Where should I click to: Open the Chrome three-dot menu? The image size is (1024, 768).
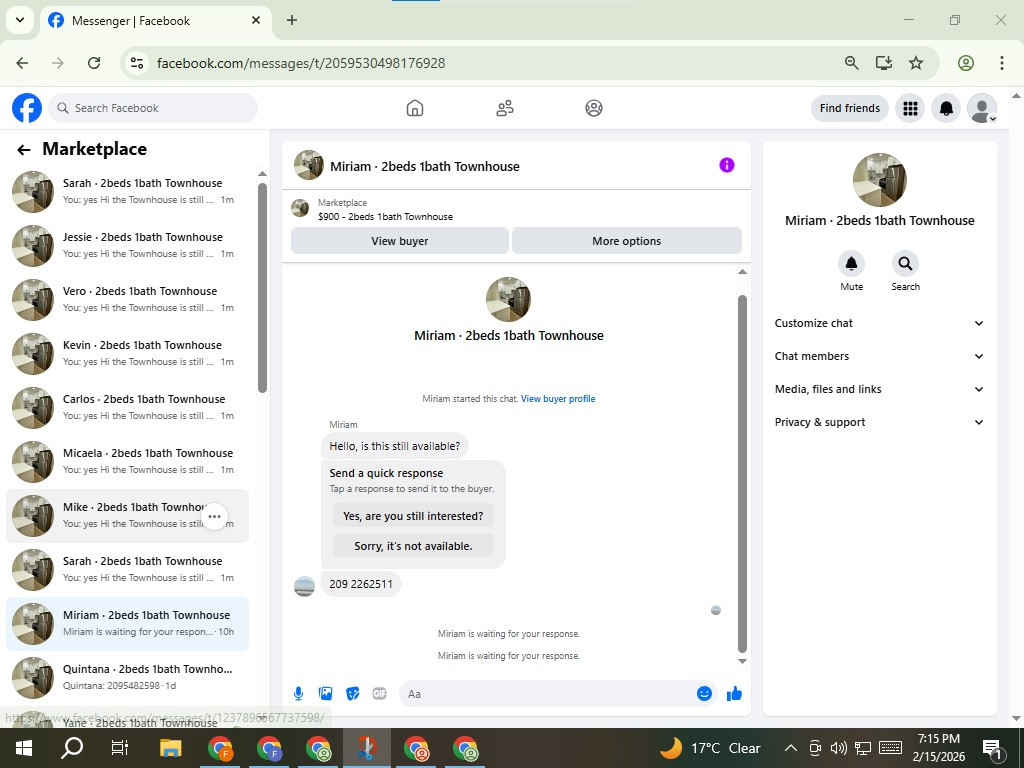click(x=1002, y=63)
